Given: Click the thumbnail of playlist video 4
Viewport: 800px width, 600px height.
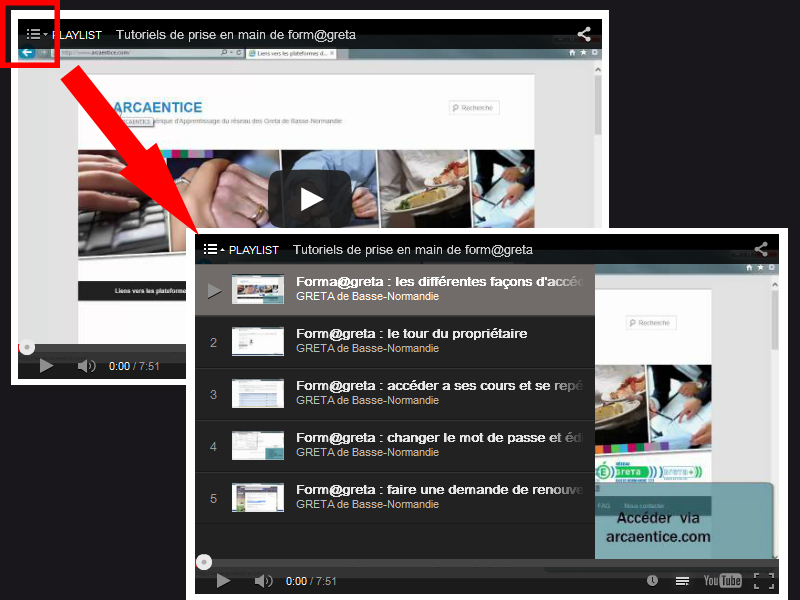Looking at the screenshot, I should 258,445.
